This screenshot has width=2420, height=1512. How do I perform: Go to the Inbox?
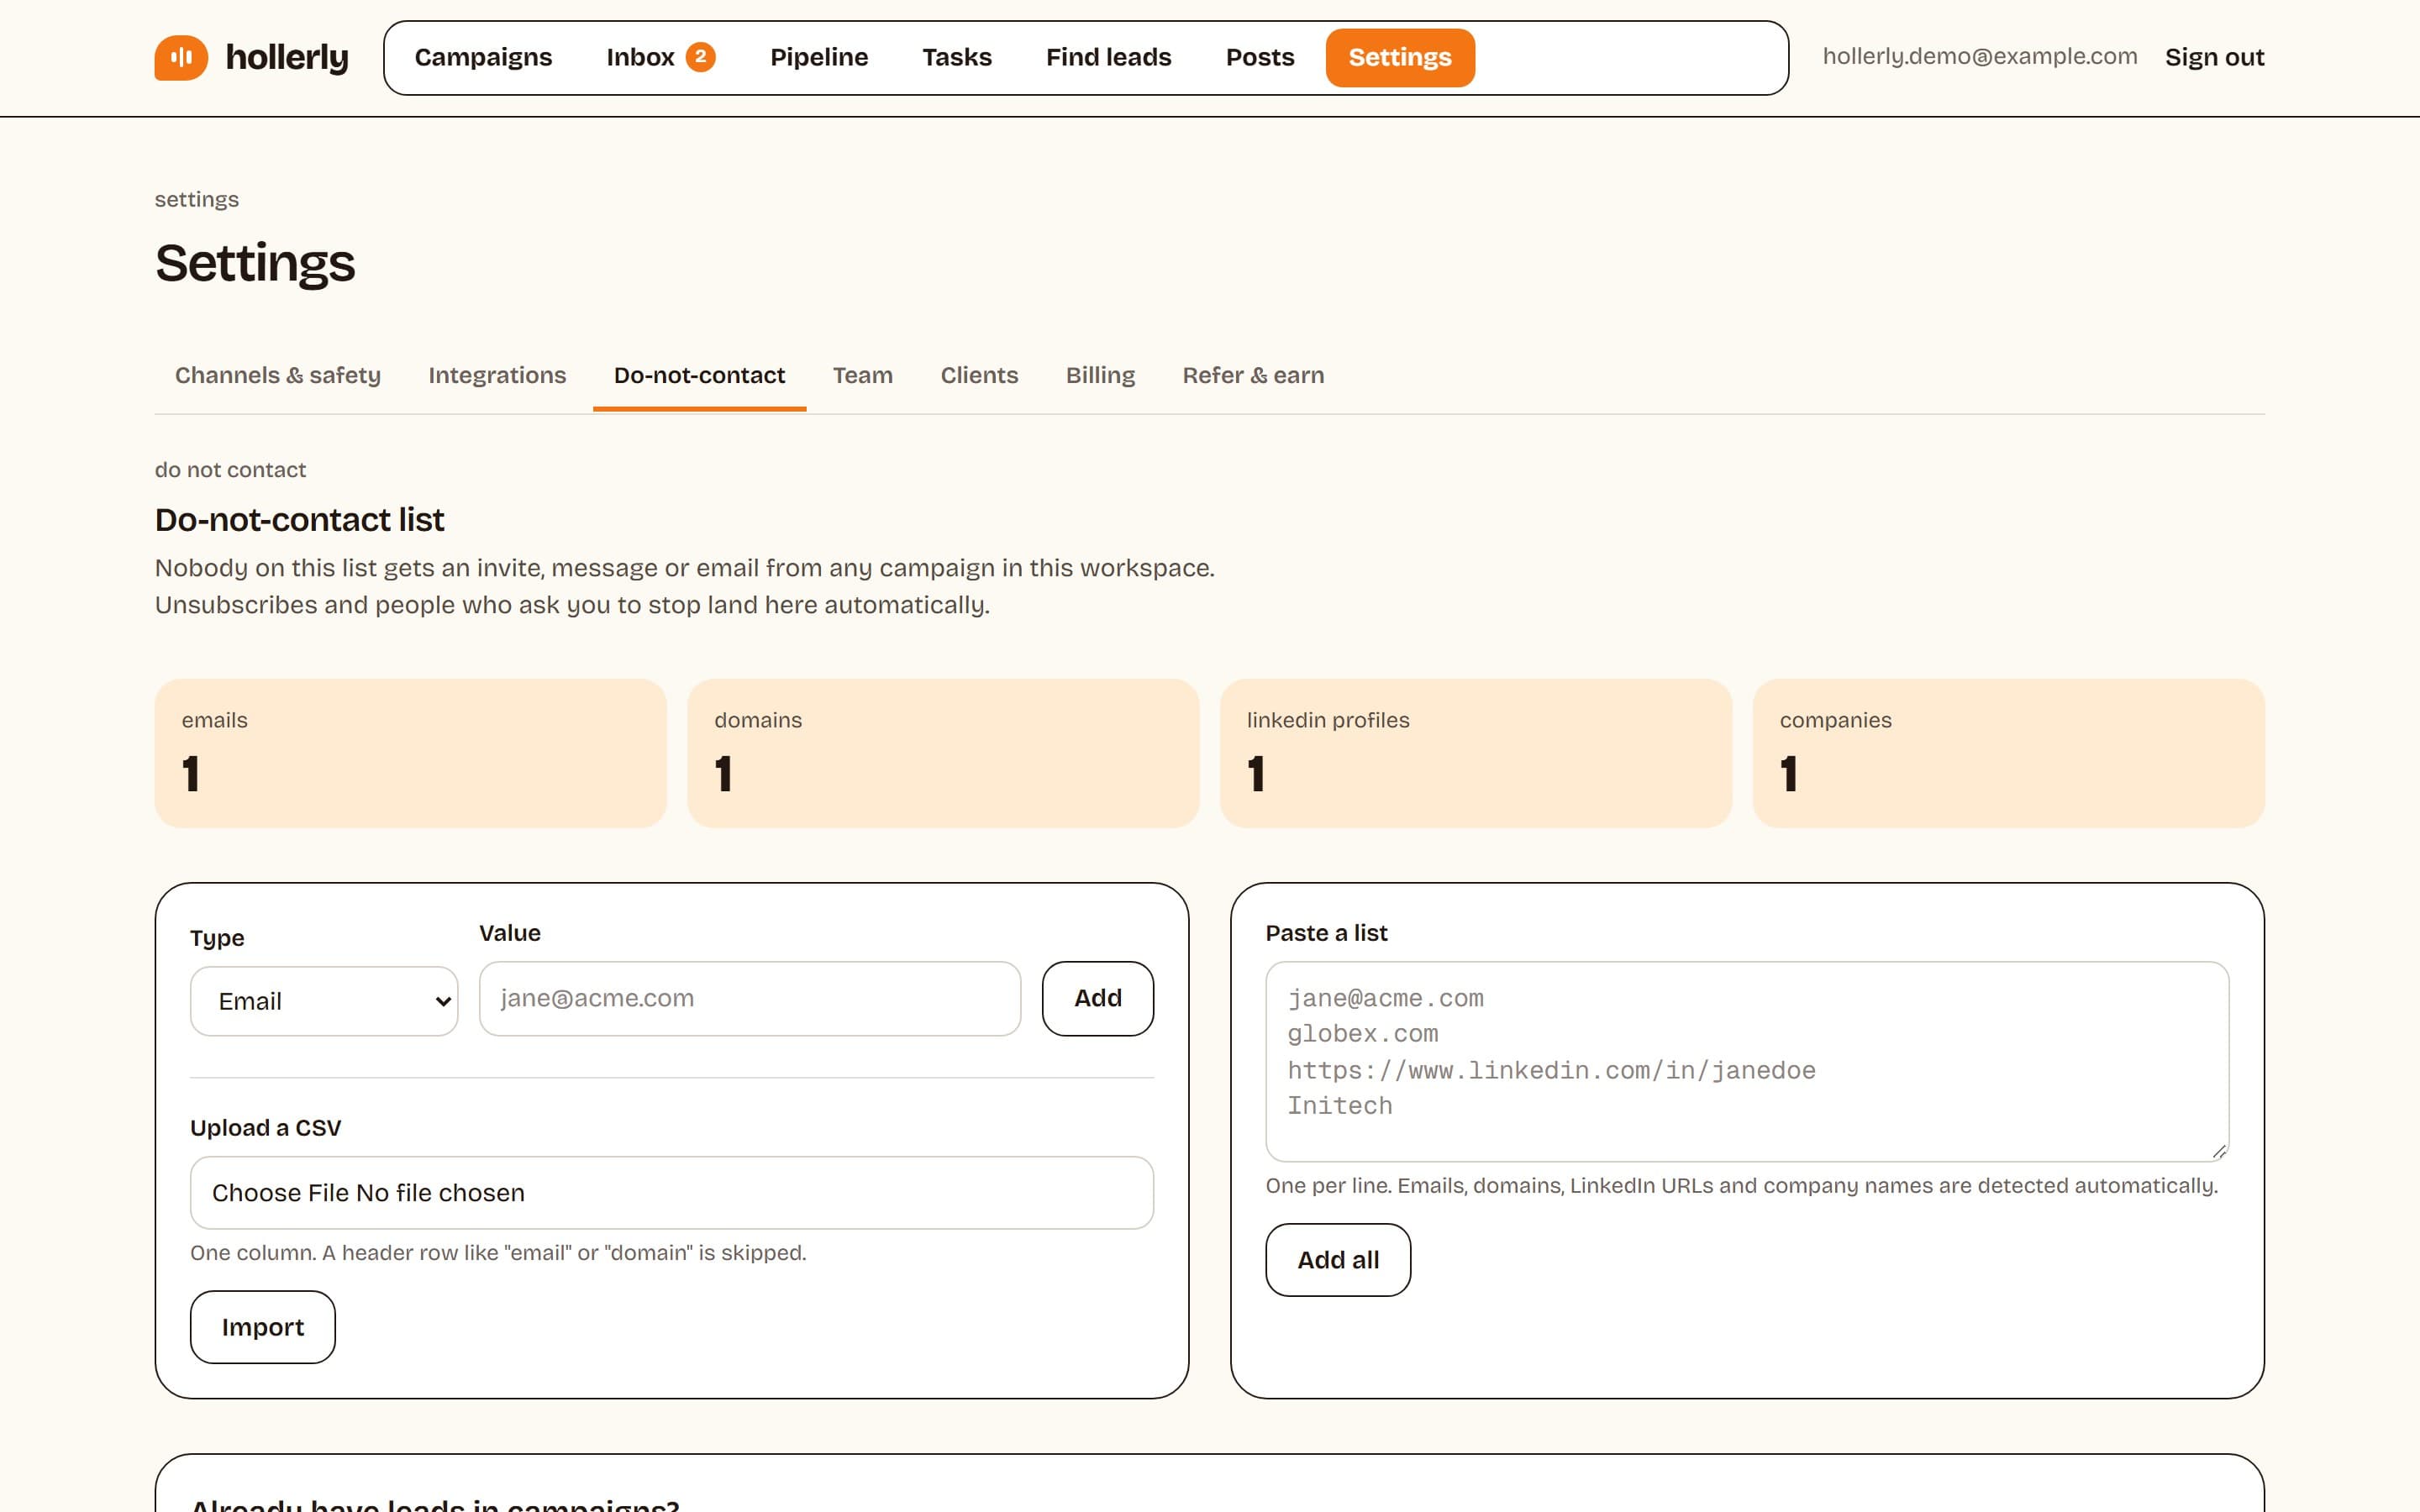(660, 57)
